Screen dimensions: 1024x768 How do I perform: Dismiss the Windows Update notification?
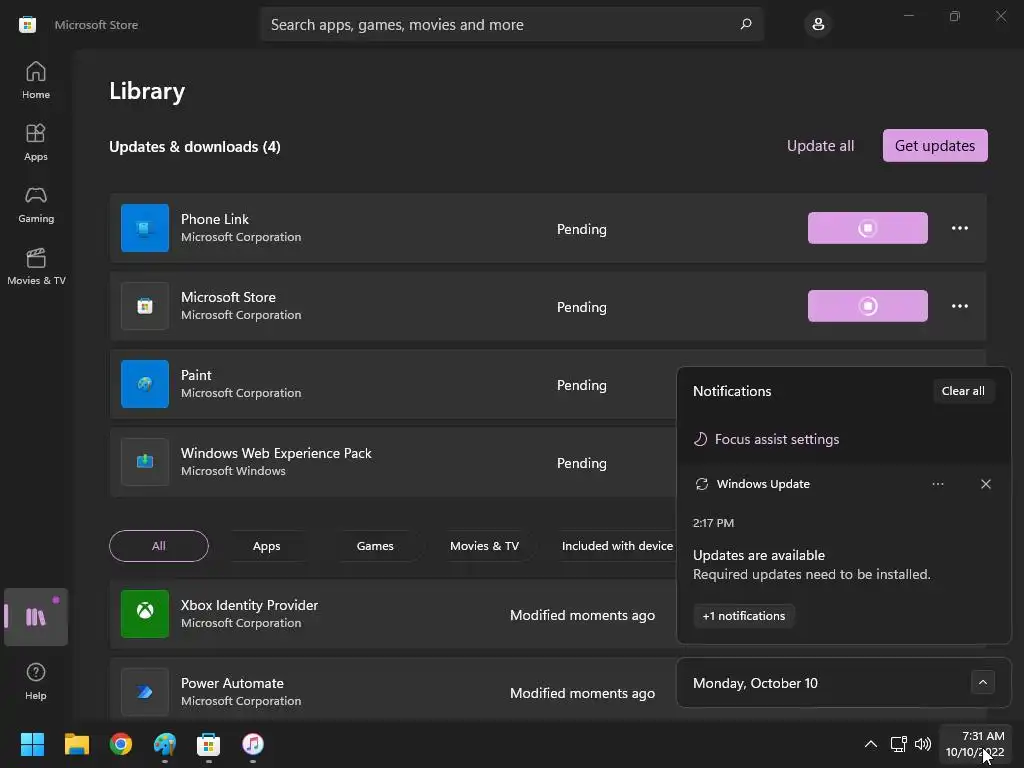985,484
